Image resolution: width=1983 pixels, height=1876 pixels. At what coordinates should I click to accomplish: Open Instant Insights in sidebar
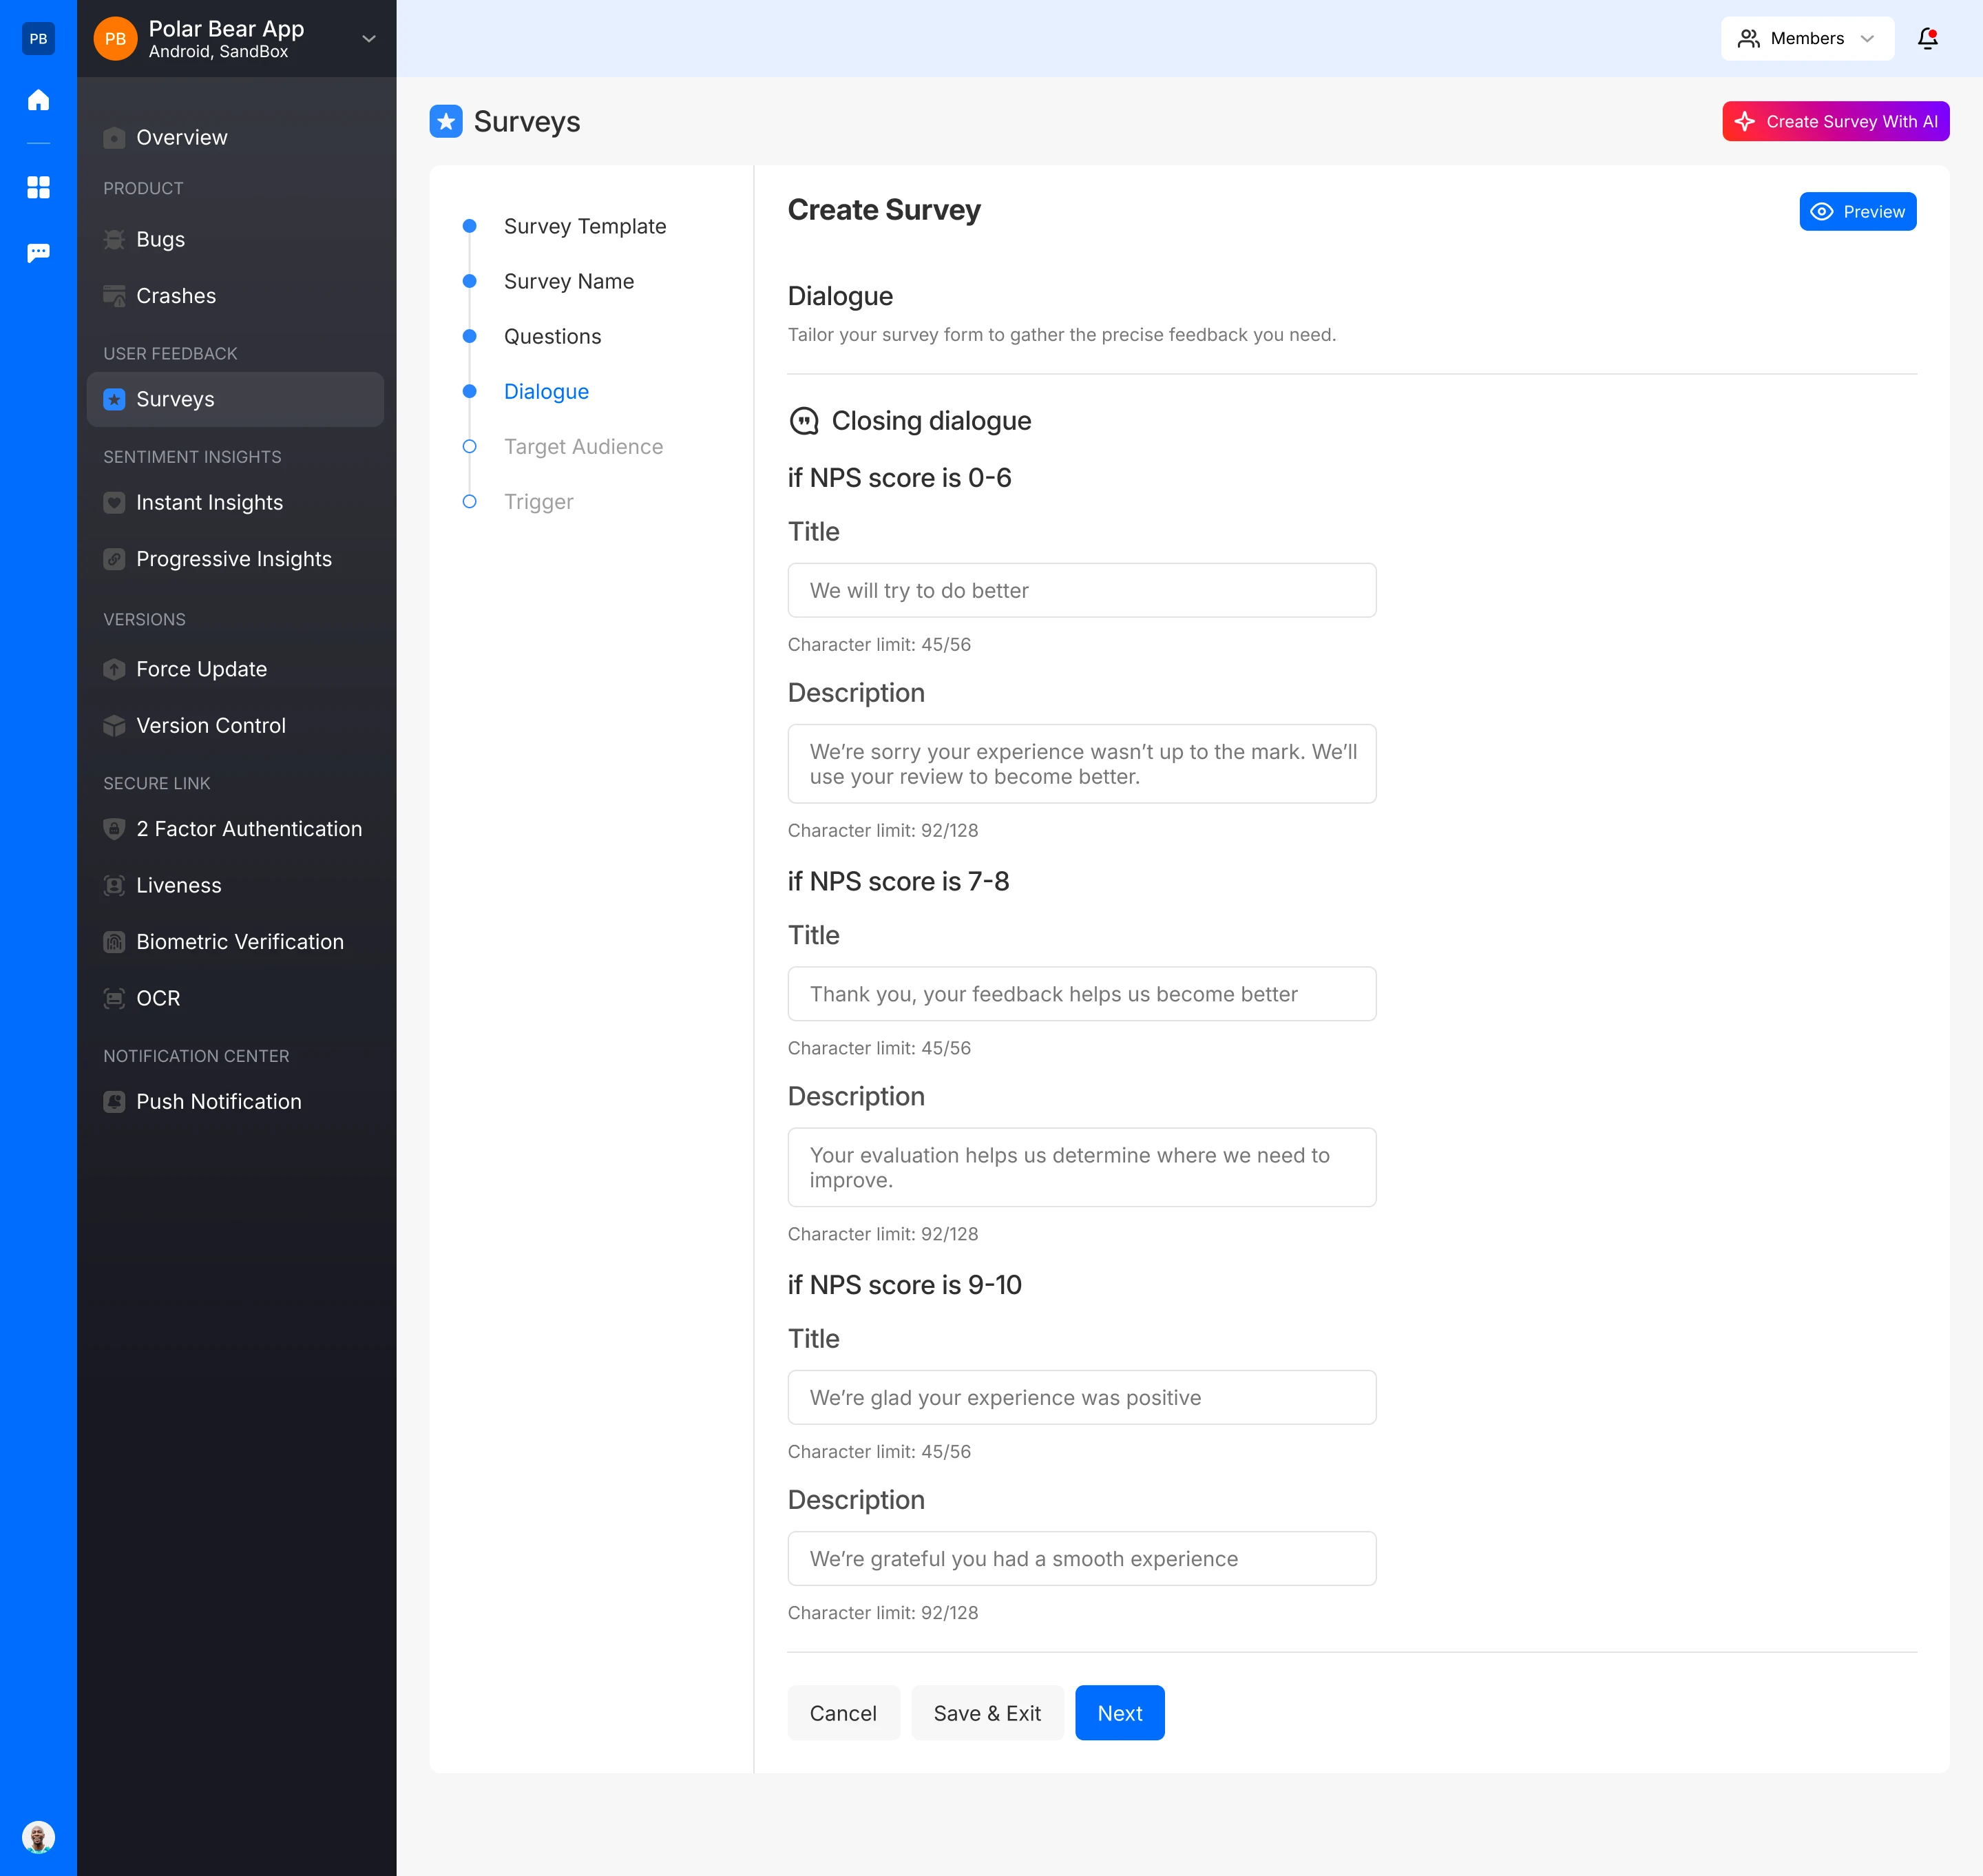pos(209,503)
